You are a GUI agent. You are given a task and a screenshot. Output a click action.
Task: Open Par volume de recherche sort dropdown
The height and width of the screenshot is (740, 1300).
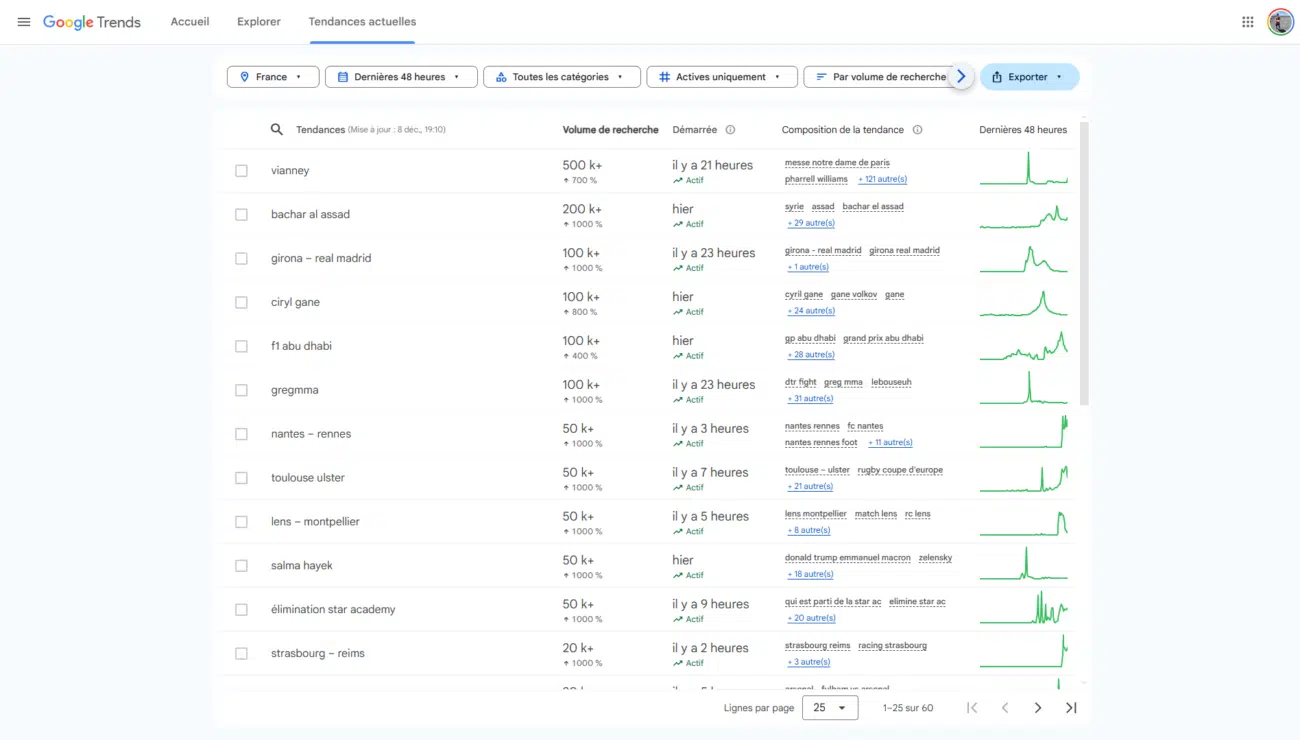pos(880,77)
